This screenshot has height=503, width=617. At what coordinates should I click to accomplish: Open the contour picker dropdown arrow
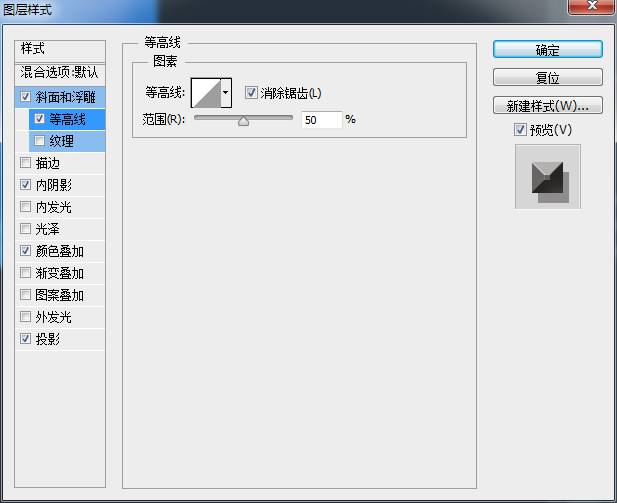226,94
